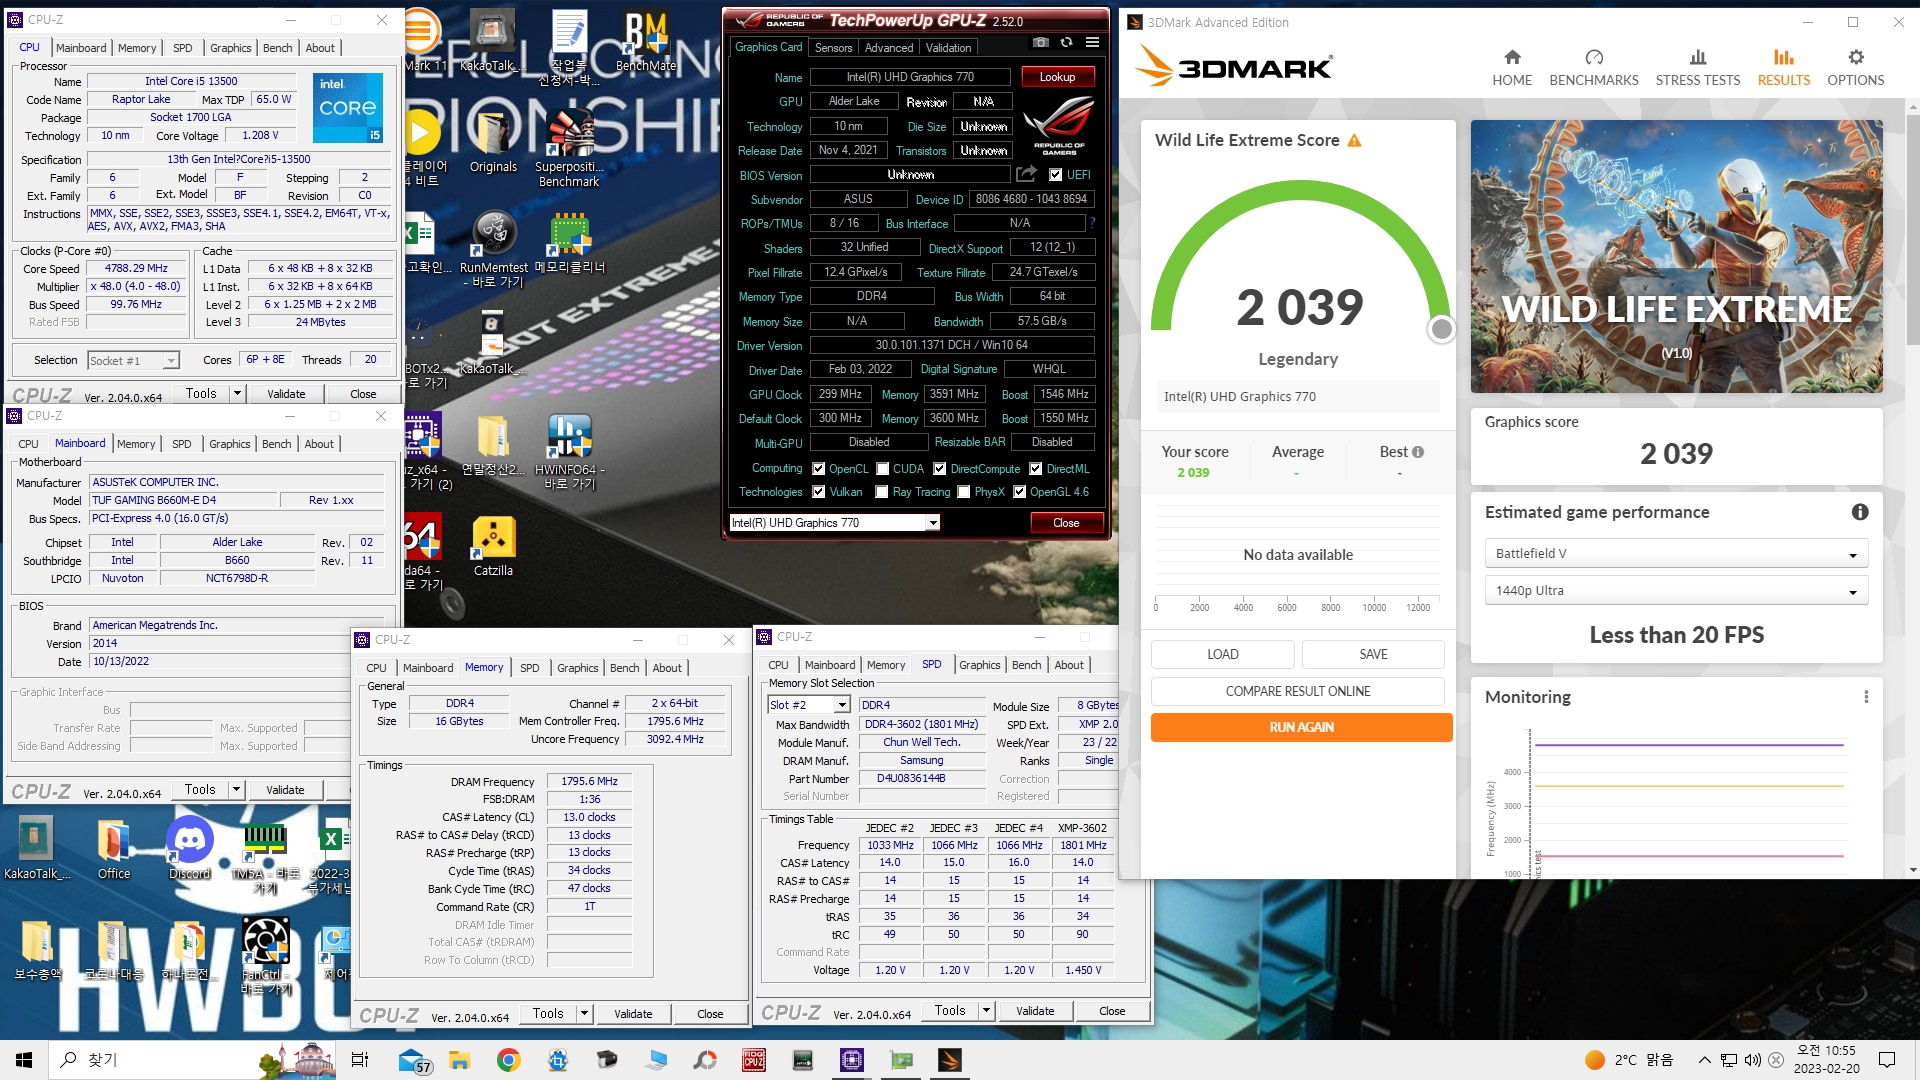The height and width of the screenshot is (1080, 1920).
Task: Click COMPARE RESULT ONLINE button
Action: pyautogui.click(x=1298, y=691)
